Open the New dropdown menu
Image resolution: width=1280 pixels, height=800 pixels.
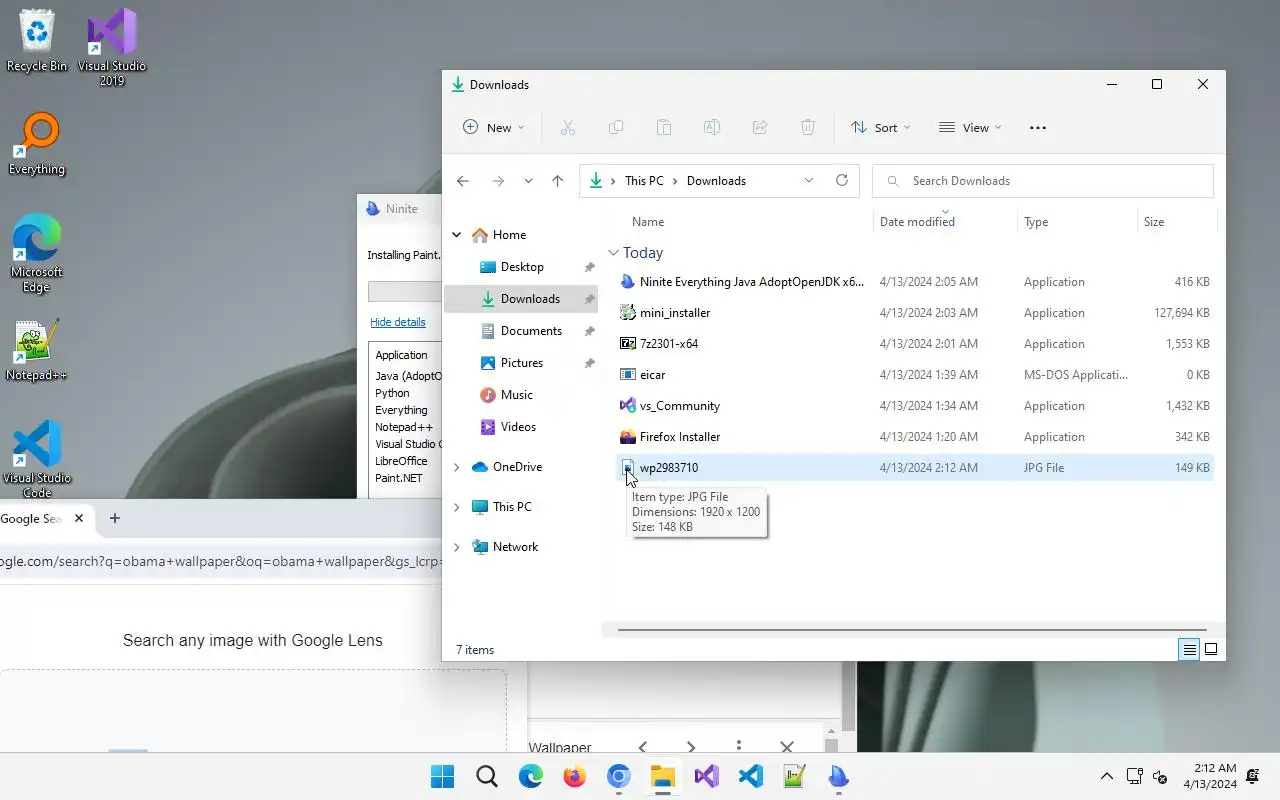[493, 128]
